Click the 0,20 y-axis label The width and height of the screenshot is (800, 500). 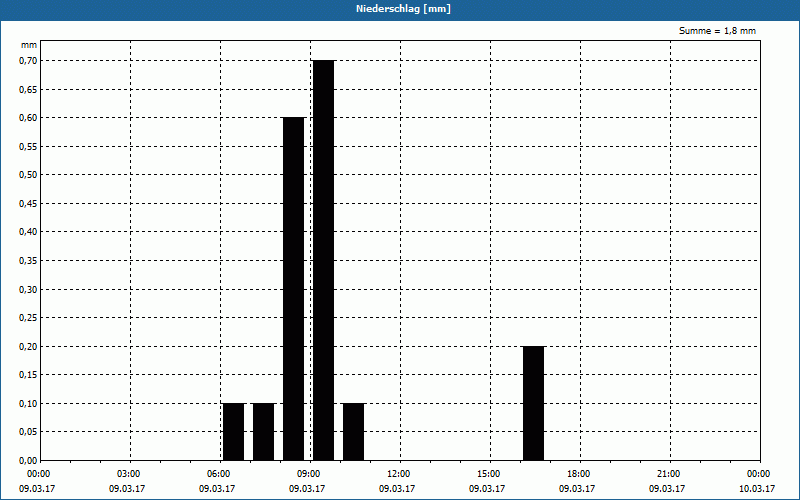pyautogui.click(x=28, y=346)
